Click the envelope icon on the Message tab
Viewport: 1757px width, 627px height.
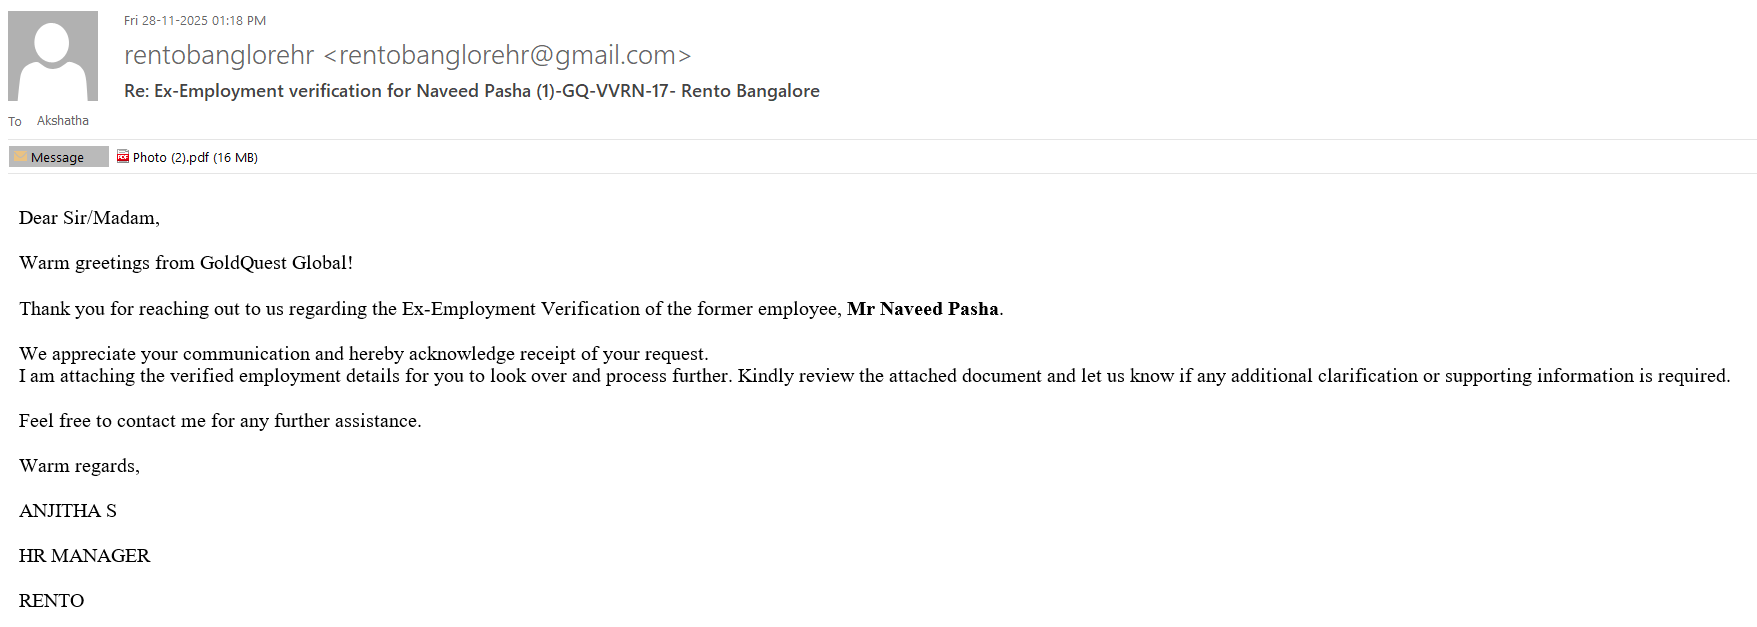pyautogui.click(x=21, y=157)
